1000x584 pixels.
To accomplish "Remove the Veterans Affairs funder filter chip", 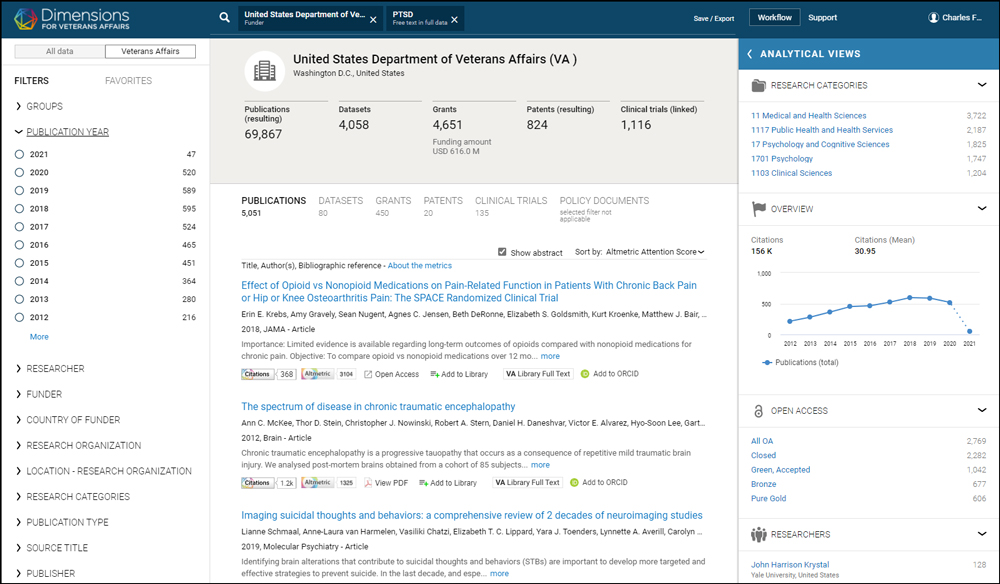I will (x=373, y=20).
